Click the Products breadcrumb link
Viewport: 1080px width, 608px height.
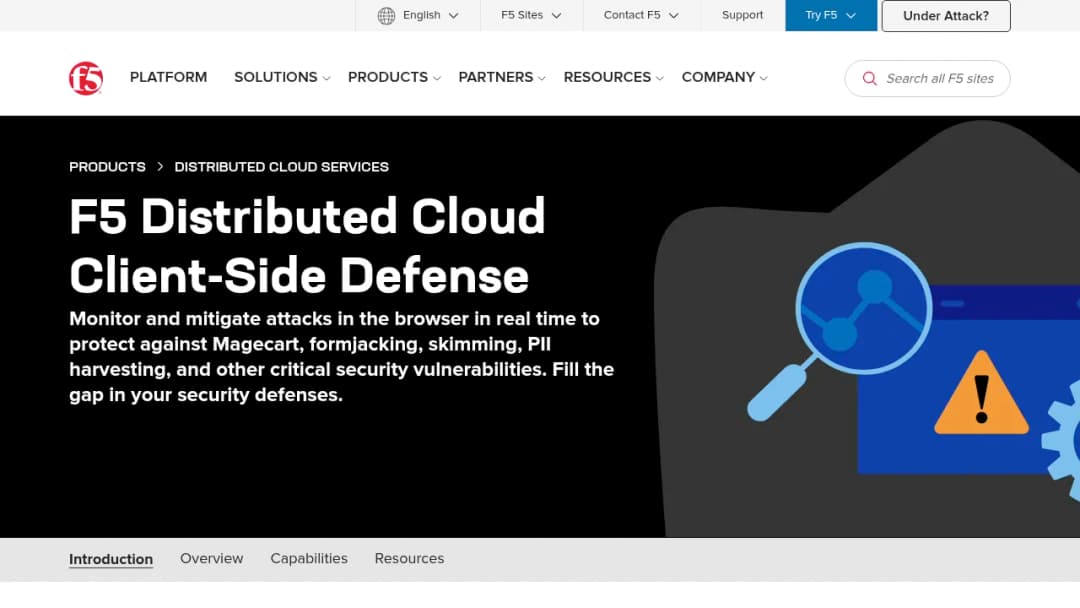coord(107,167)
